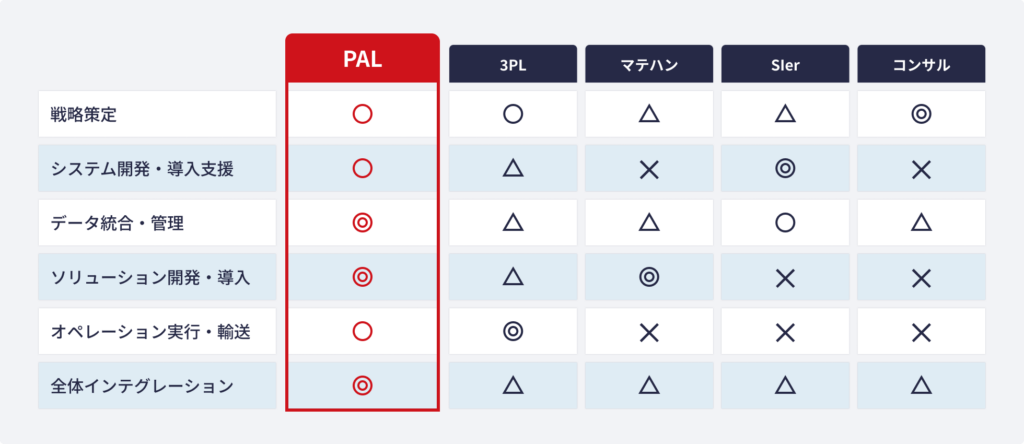1024x444 pixels.
Task: Click 3PL's triangle icon for 全体インテグレーション
Action: coord(513,385)
